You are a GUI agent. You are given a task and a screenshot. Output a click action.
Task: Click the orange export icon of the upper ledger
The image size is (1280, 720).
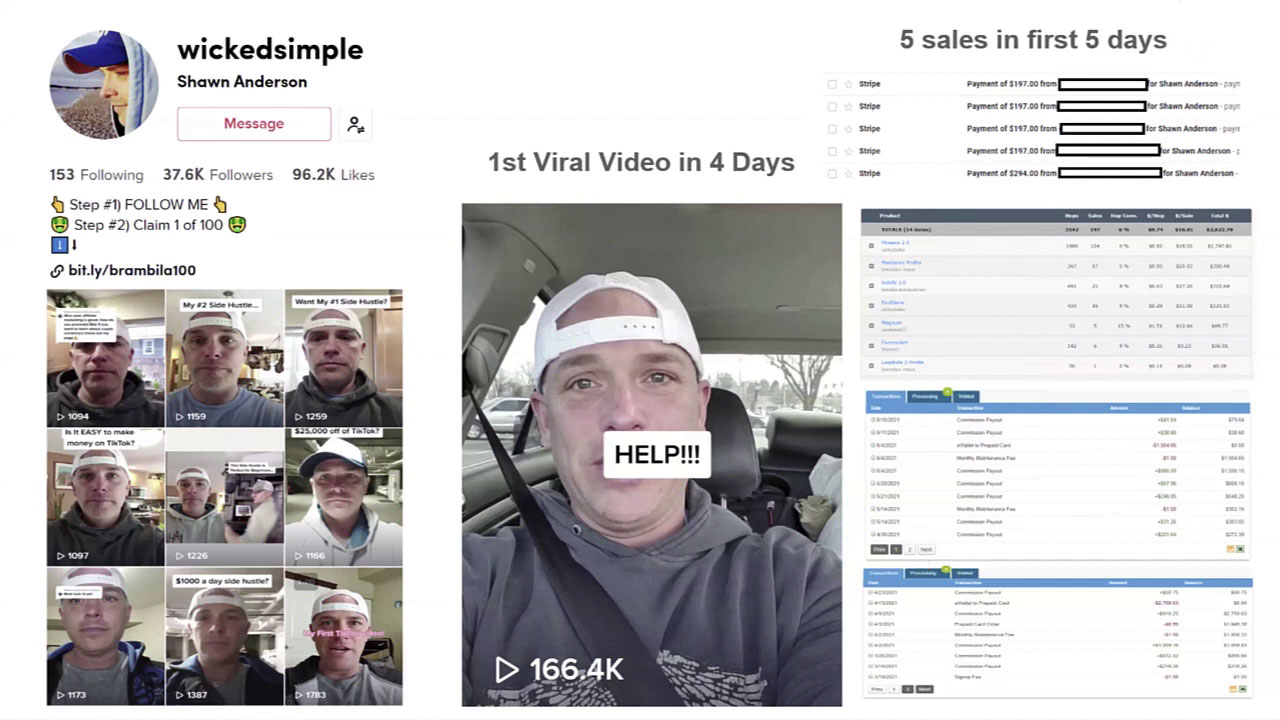point(1231,549)
